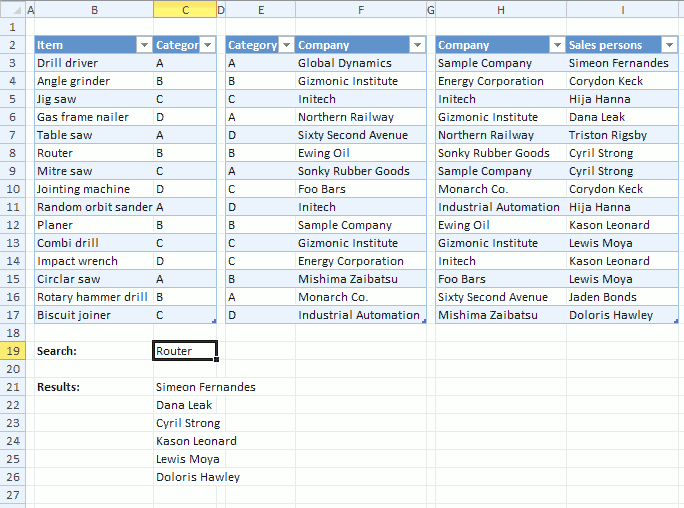The image size is (684, 508).
Task: Select column C header
Action: click(x=185, y=10)
